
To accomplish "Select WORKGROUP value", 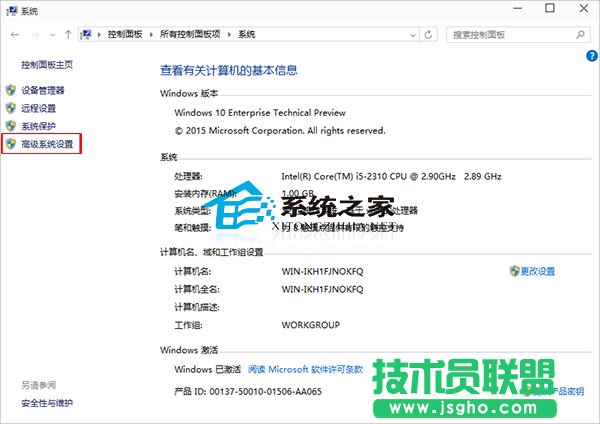I will (311, 325).
